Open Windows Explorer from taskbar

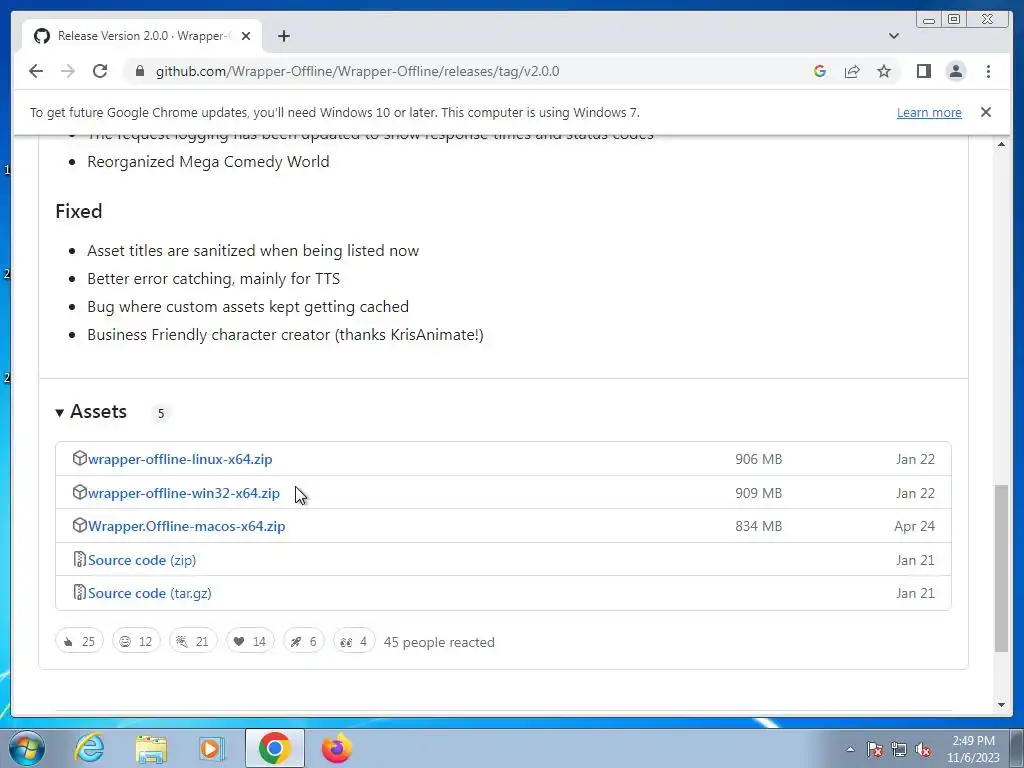click(151, 748)
